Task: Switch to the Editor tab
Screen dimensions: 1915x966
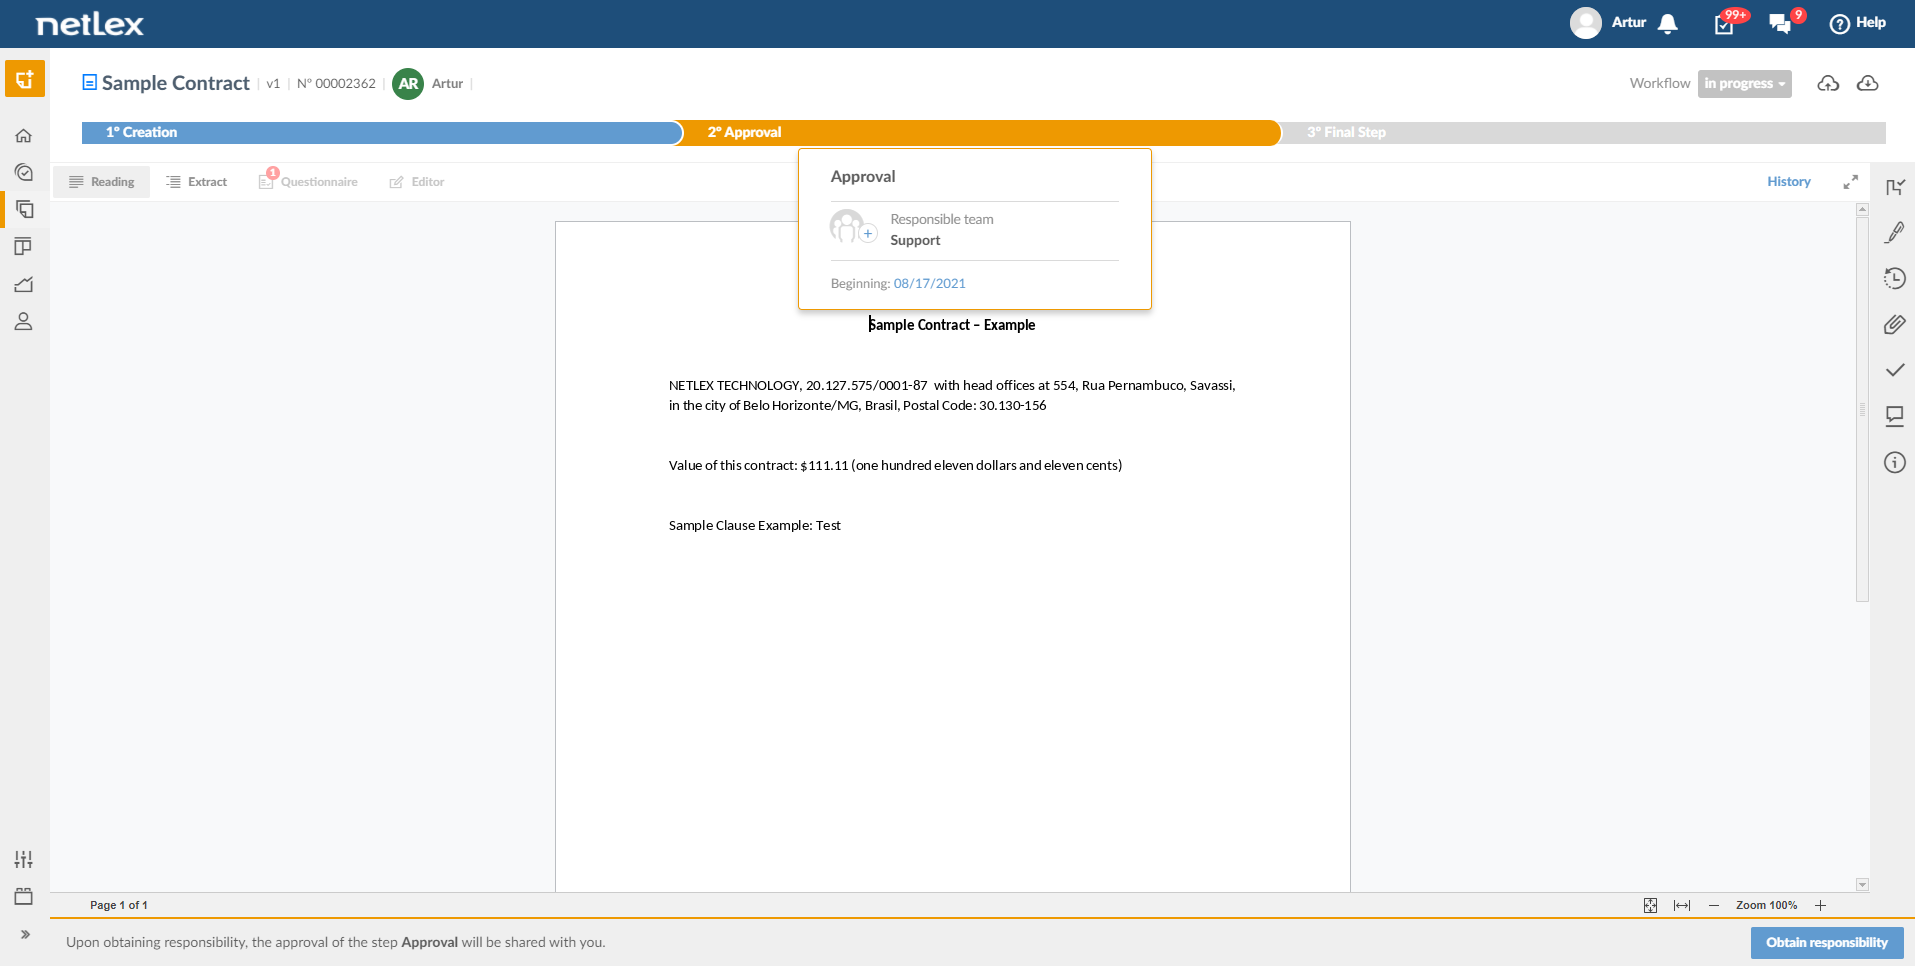Action: (417, 182)
